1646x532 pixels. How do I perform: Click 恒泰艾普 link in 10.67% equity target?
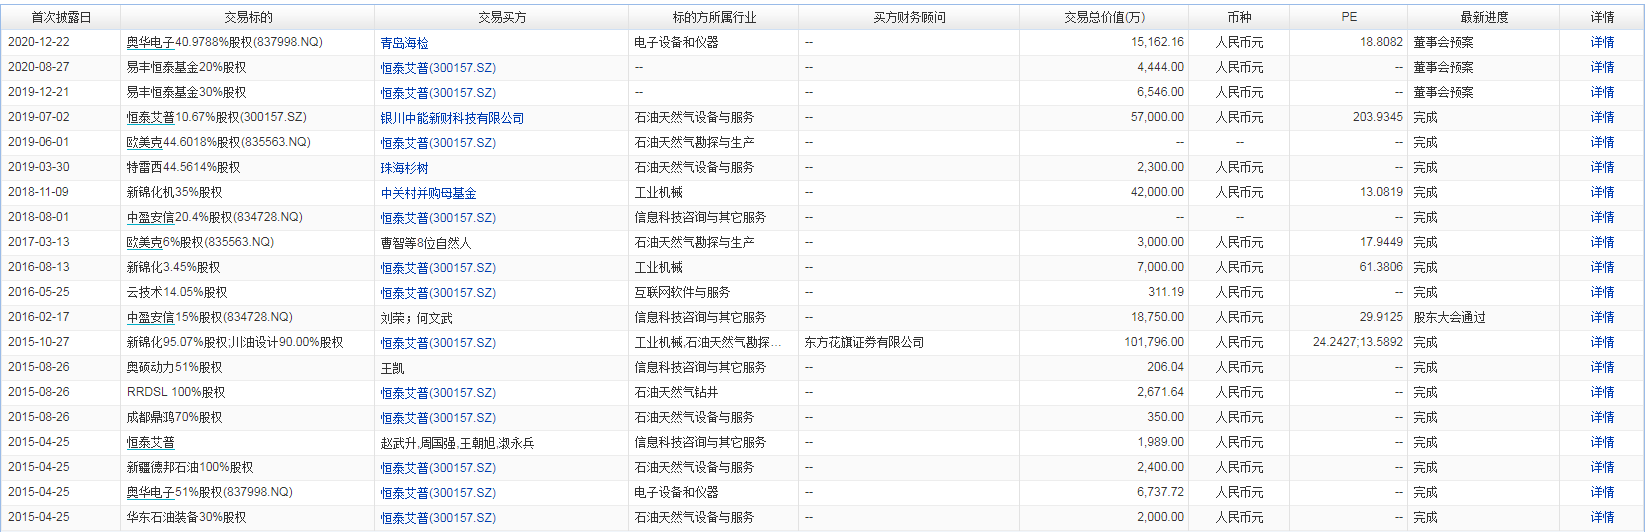point(150,117)
